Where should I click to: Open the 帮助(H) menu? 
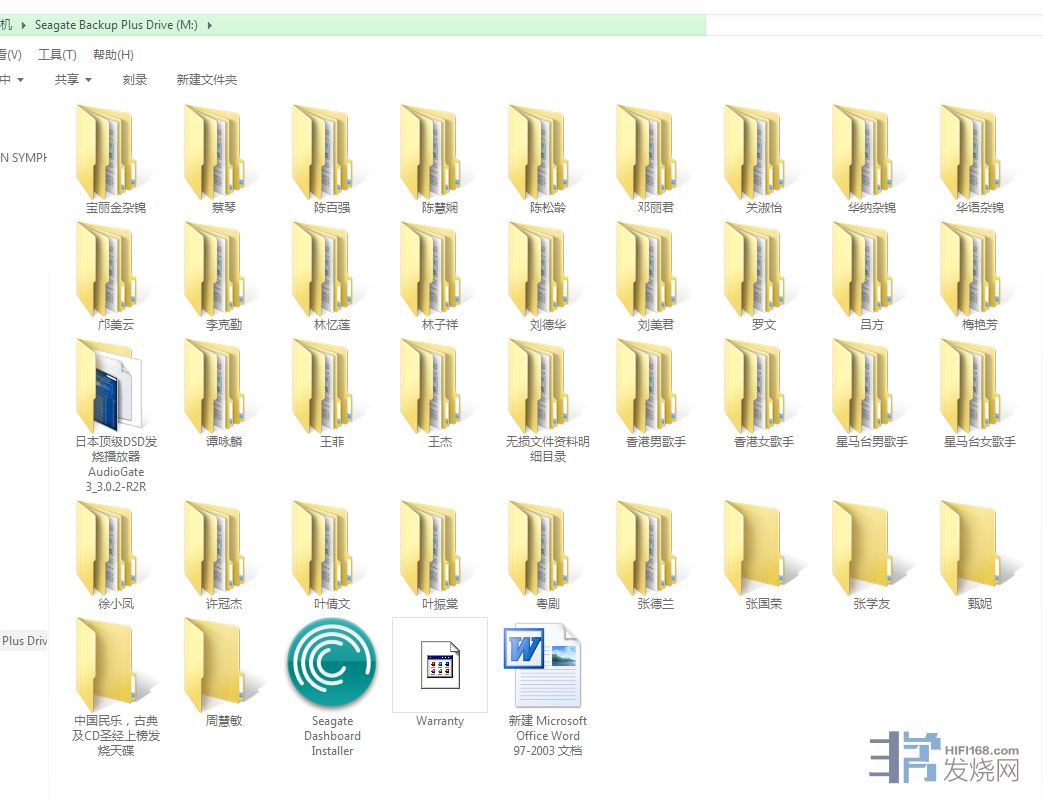point(113,55)
